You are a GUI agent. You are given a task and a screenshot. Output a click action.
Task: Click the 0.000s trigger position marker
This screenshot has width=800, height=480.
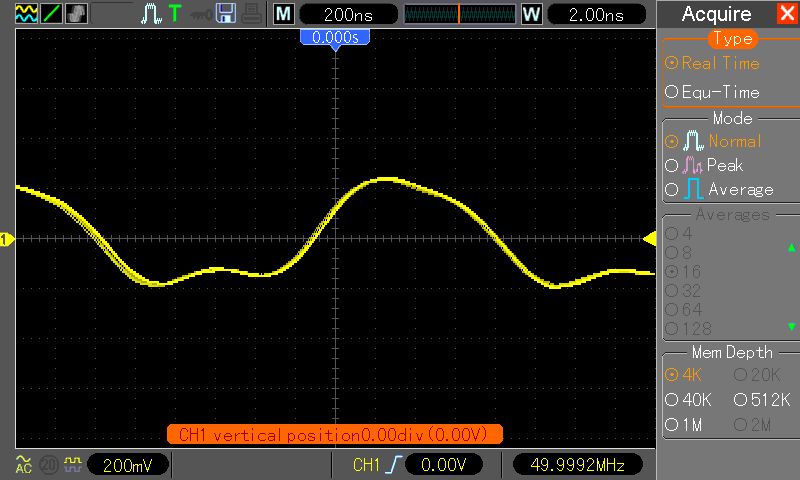(x=335, y=39)
